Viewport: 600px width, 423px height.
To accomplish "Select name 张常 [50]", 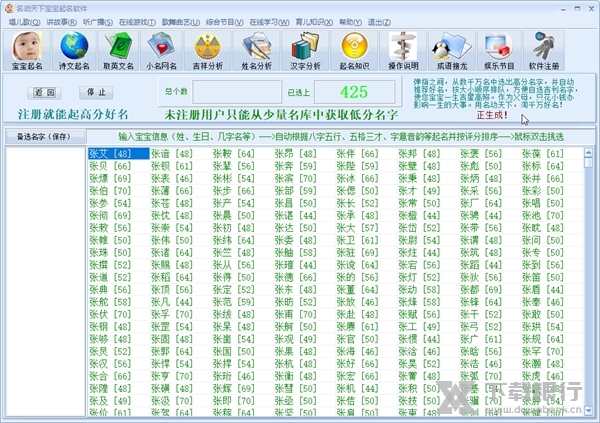I will tap(419, 203).
